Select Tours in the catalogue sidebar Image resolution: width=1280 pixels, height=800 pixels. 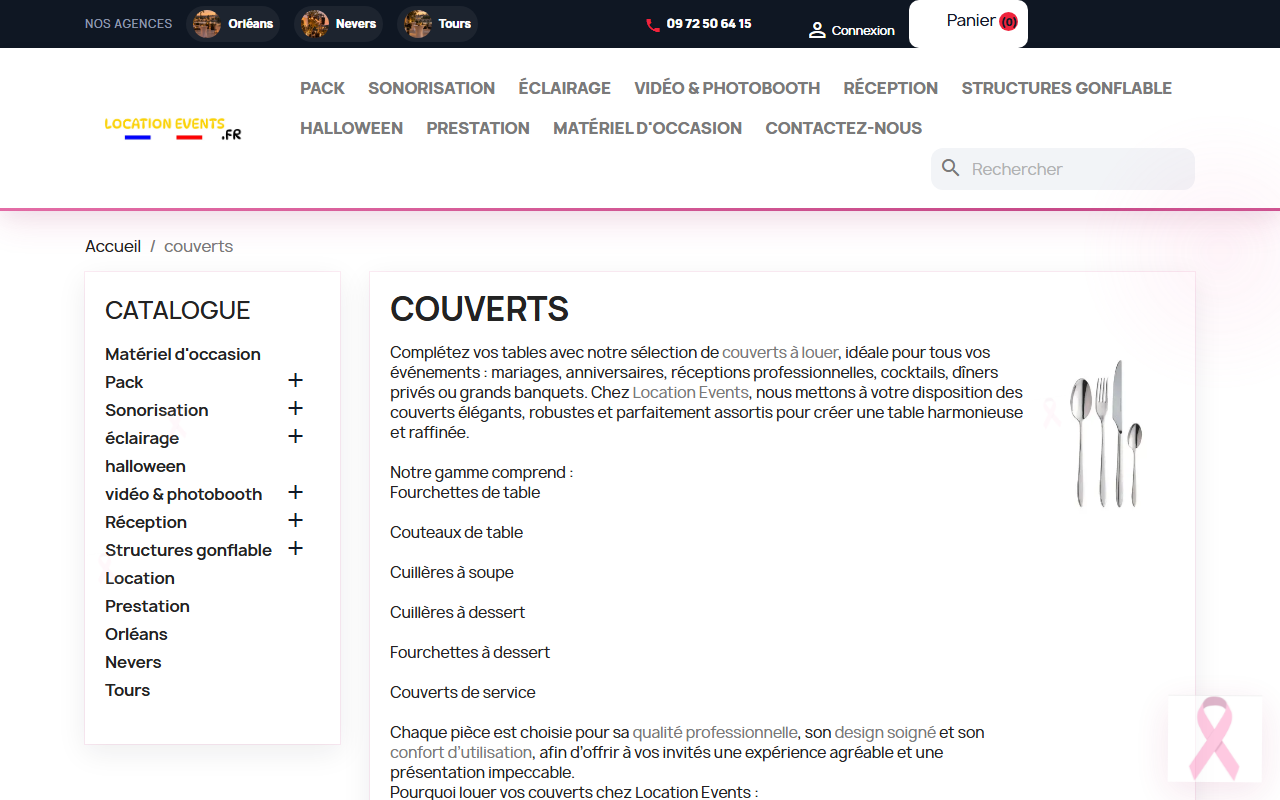(127, 690)
